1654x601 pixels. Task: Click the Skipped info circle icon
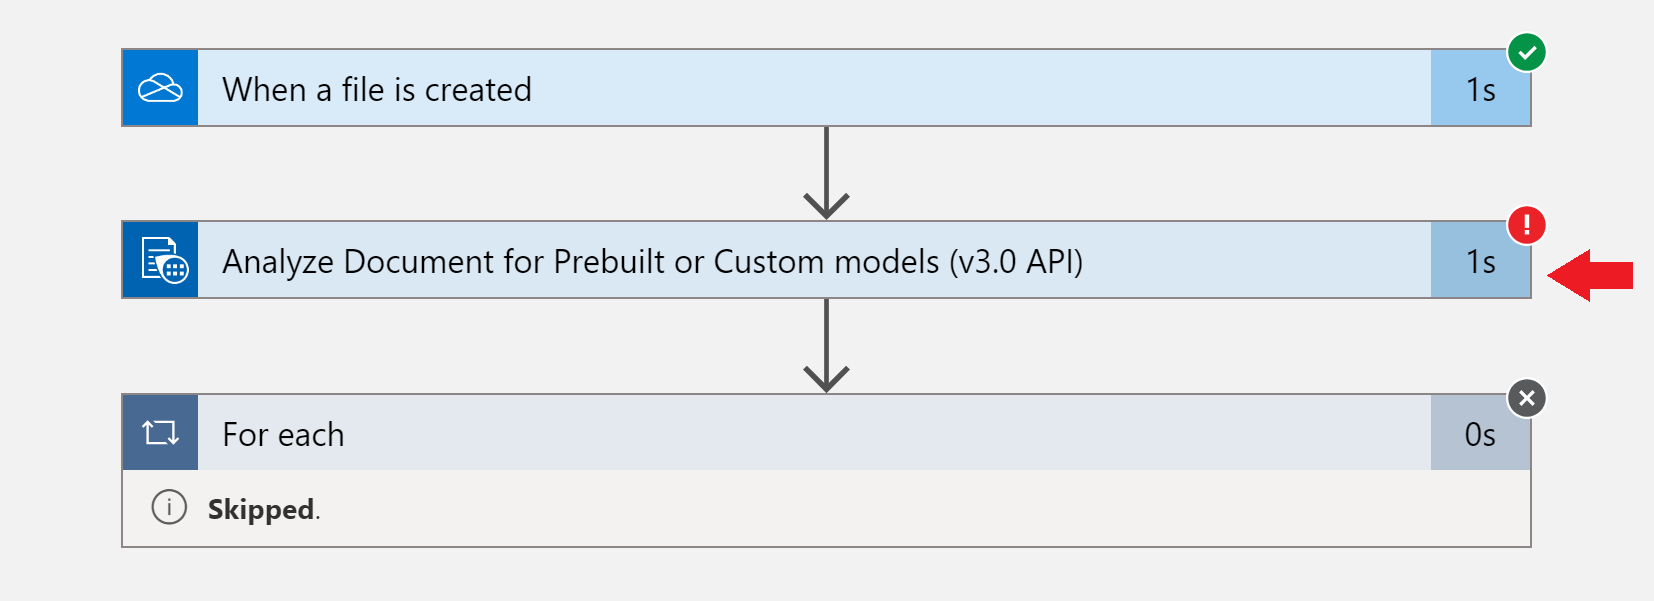click(169, 508)
